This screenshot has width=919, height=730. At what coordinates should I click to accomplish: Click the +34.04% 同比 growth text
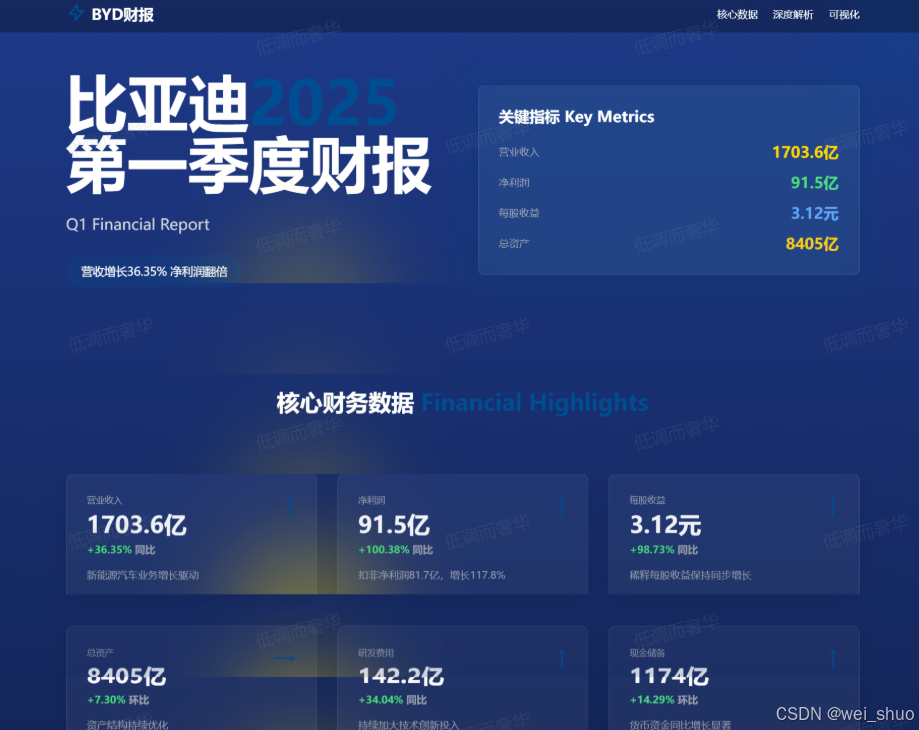click(x=393, y=700)
